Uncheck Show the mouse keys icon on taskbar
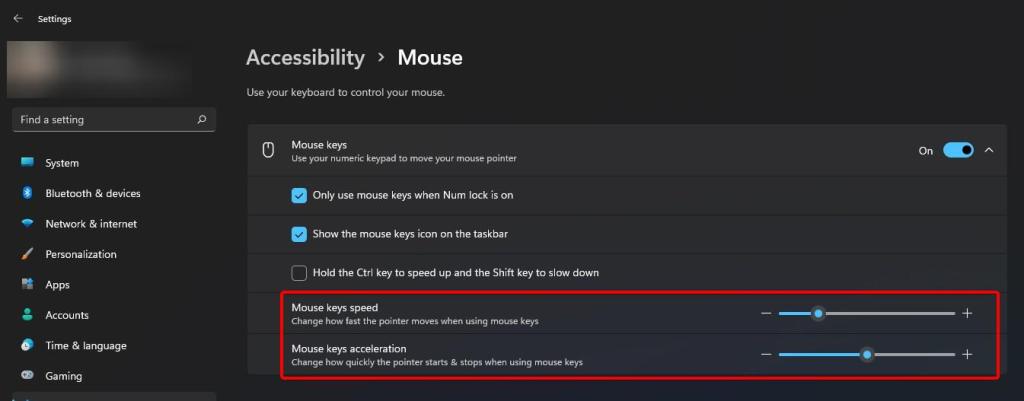1024x401 pixels. click(299, 234)
